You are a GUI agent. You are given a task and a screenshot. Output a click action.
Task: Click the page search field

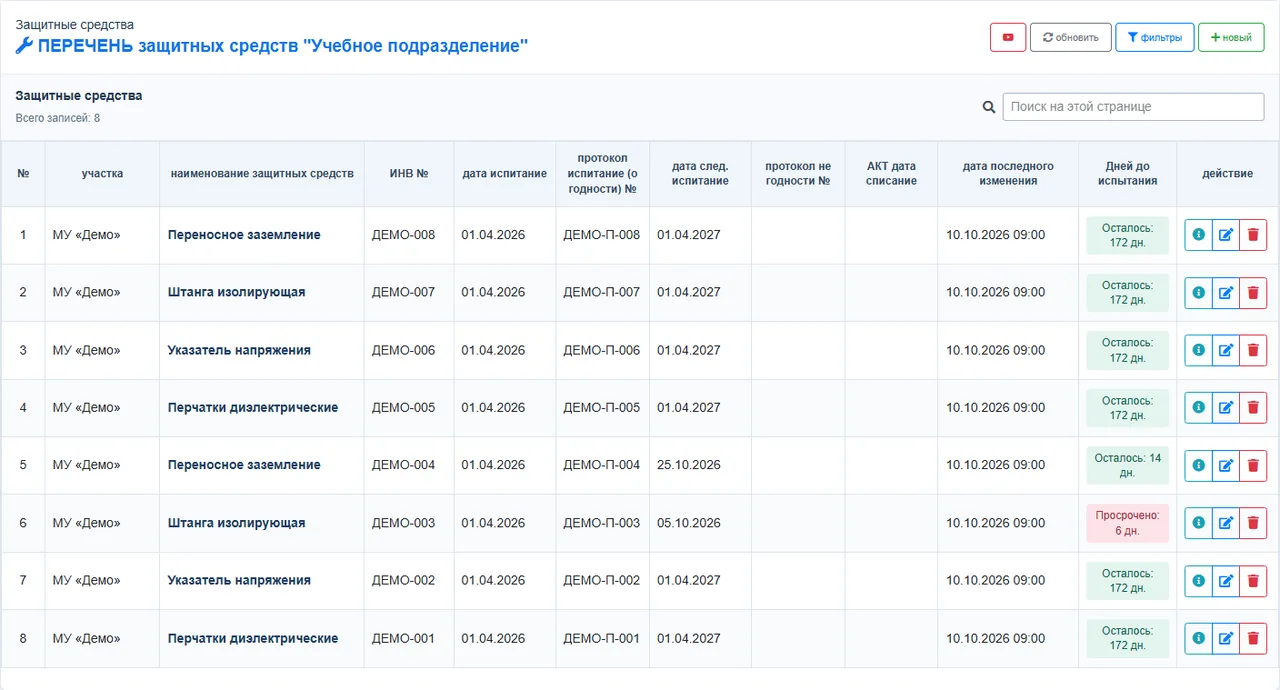(1133, 107)
